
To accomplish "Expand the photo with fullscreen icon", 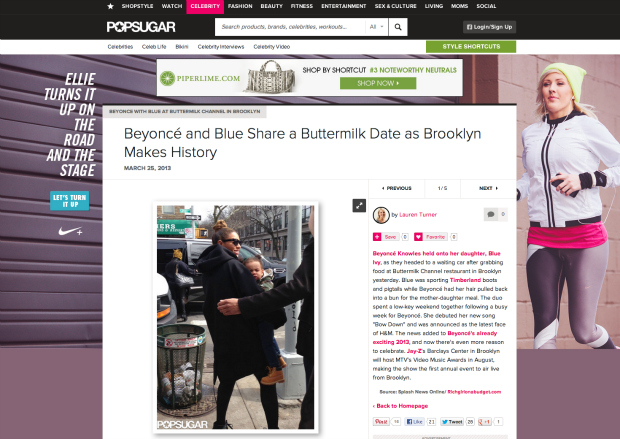I will click(x=359, y=206).
